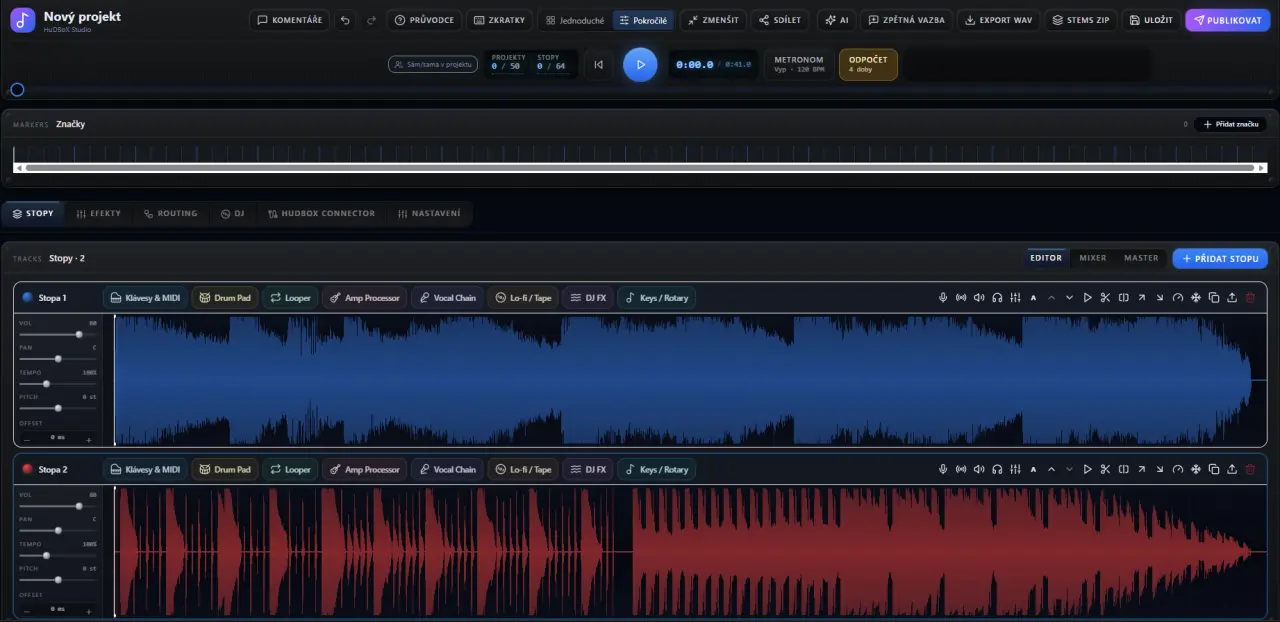Click the Stopa 1 pan slider
The height and width of the screenshot is (622, 1280).
[58, 358]
